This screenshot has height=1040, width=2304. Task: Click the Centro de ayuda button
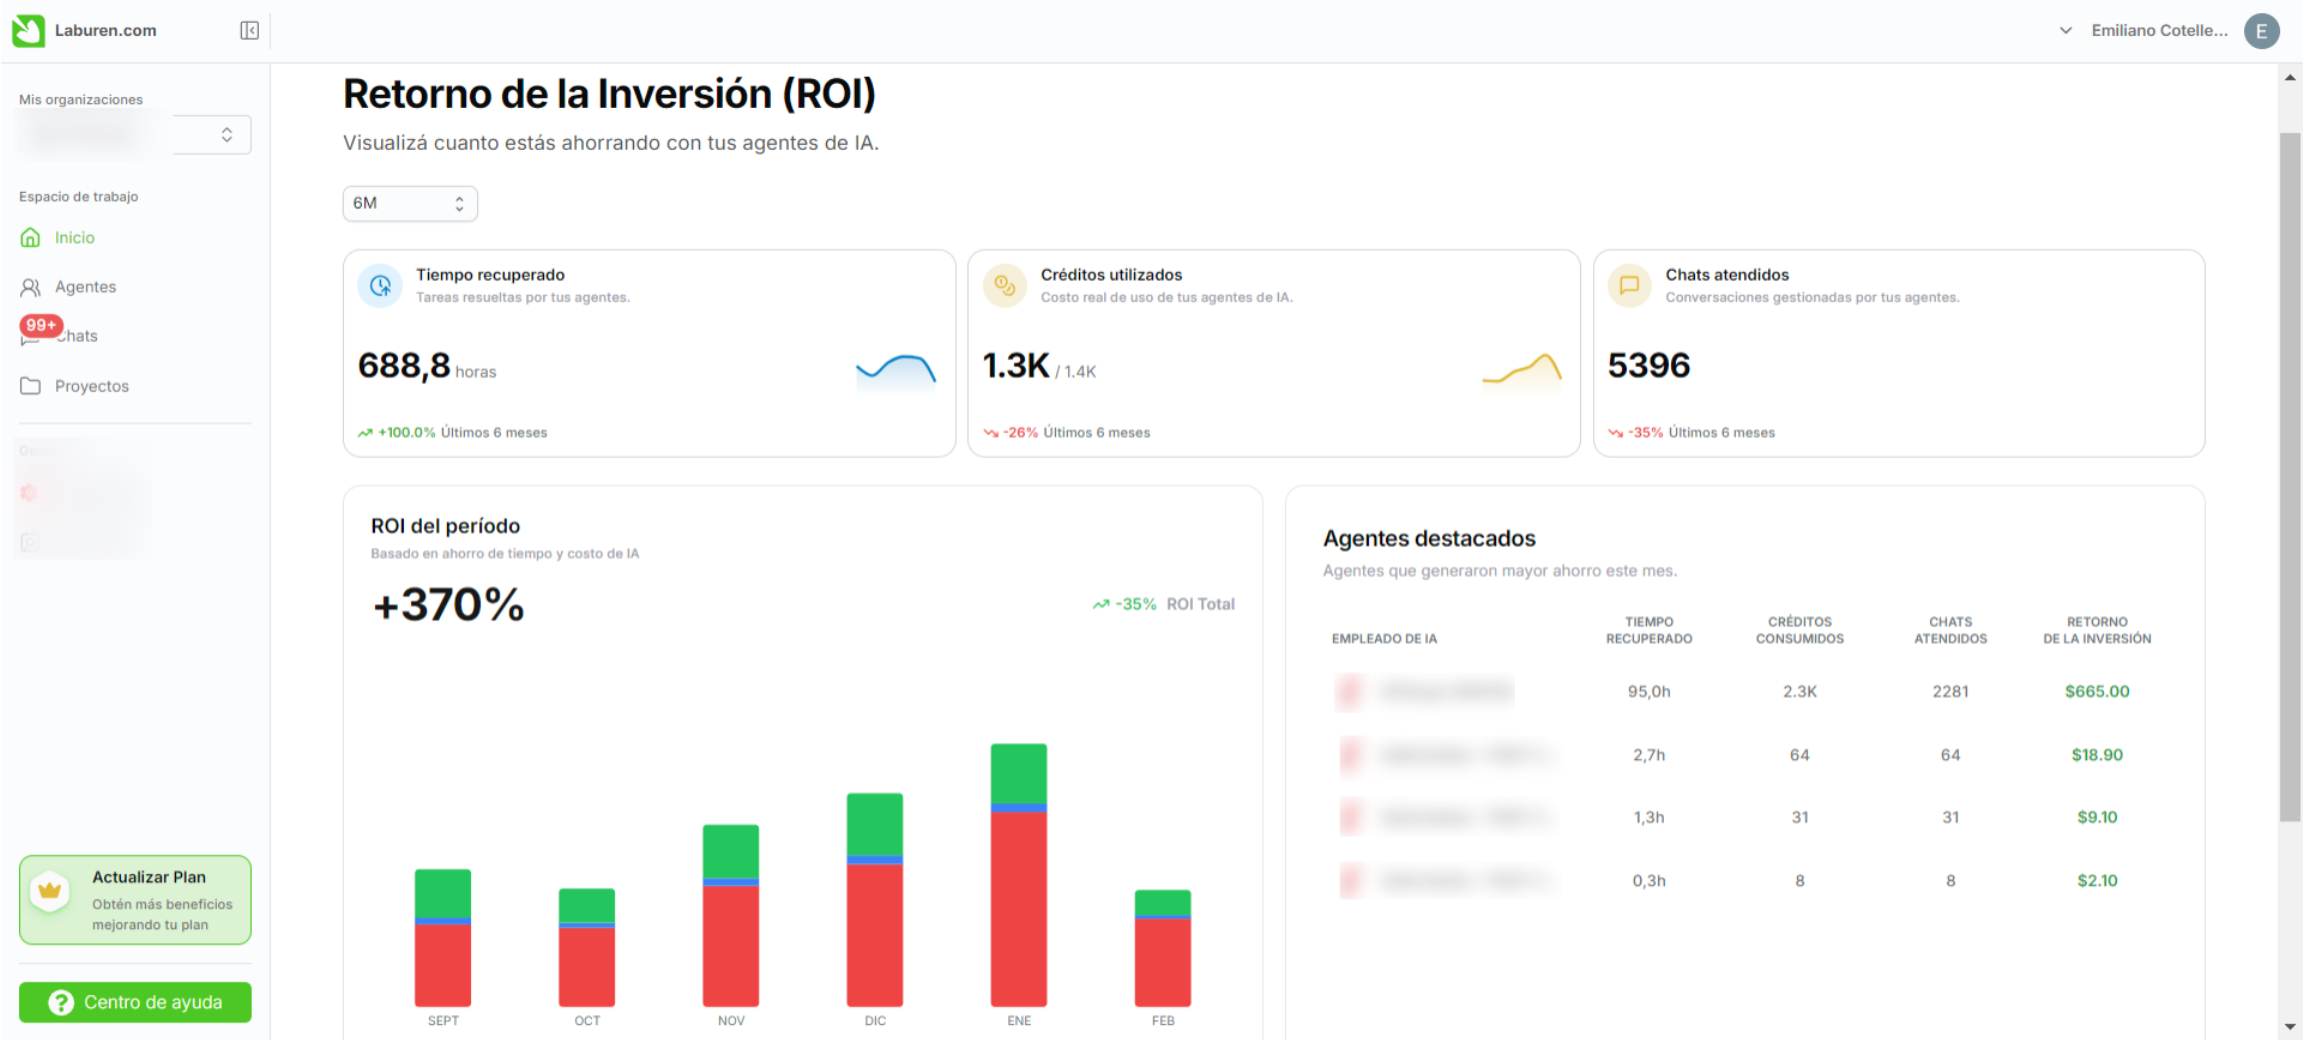point(135,1002)
